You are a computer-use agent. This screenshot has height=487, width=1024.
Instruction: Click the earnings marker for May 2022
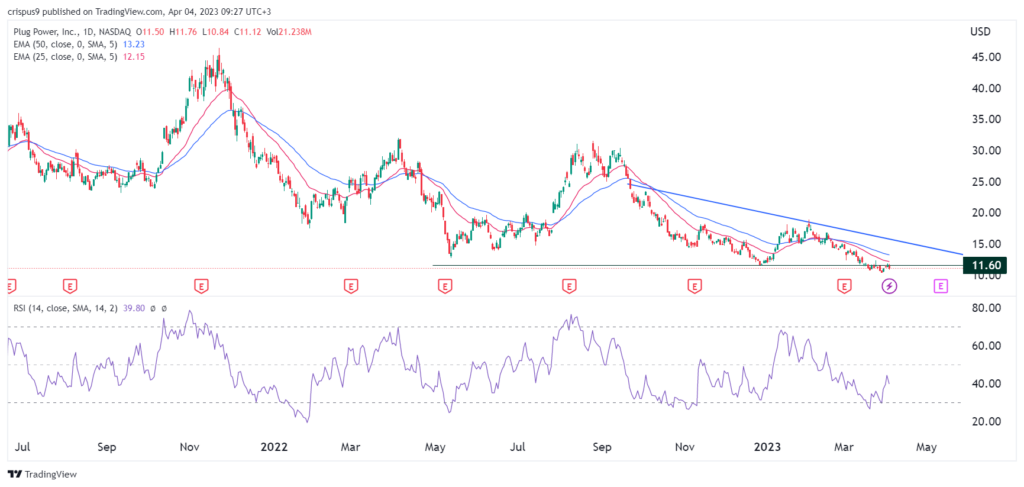pyautogui.click(x=445, y=286)
